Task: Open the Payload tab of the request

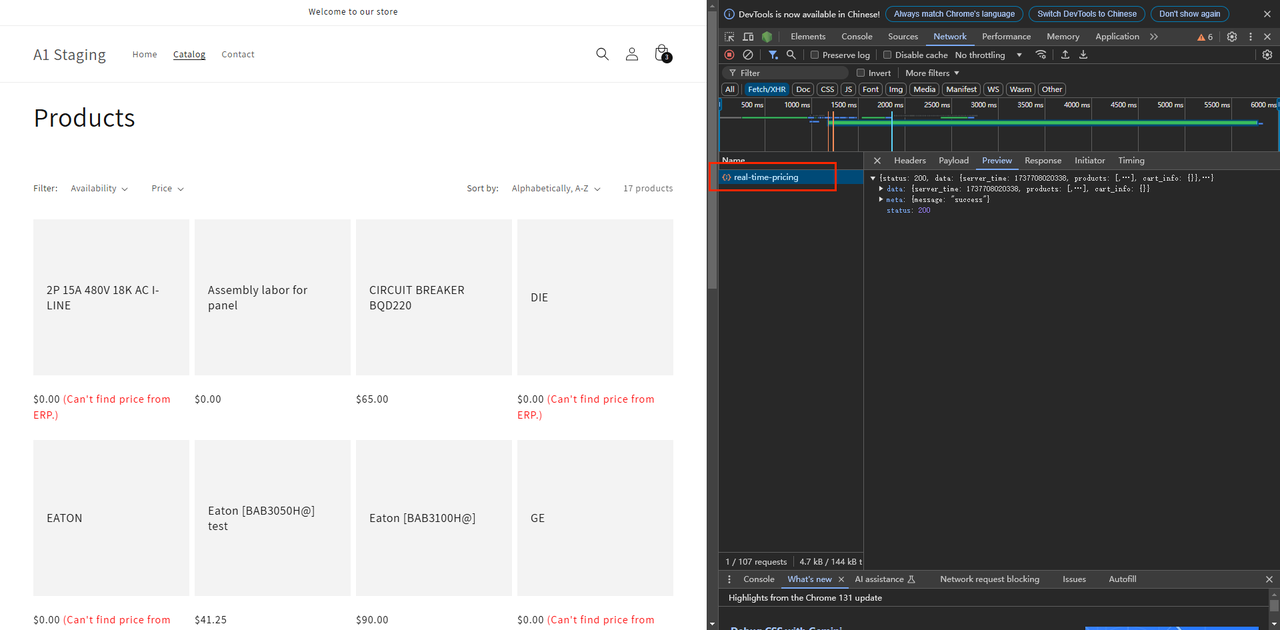Action: (953, 161)
